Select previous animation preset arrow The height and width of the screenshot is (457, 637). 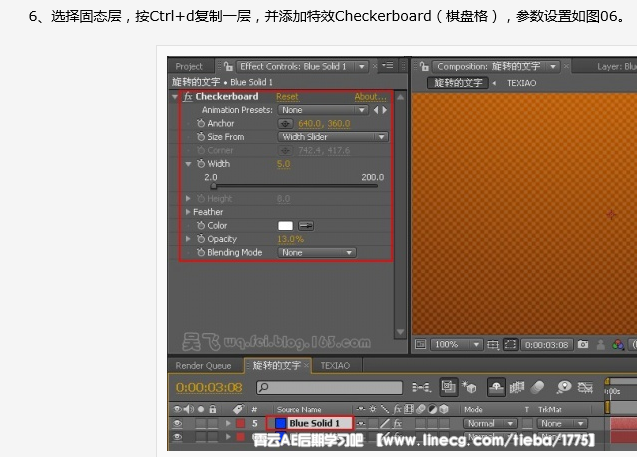point(376,110)
